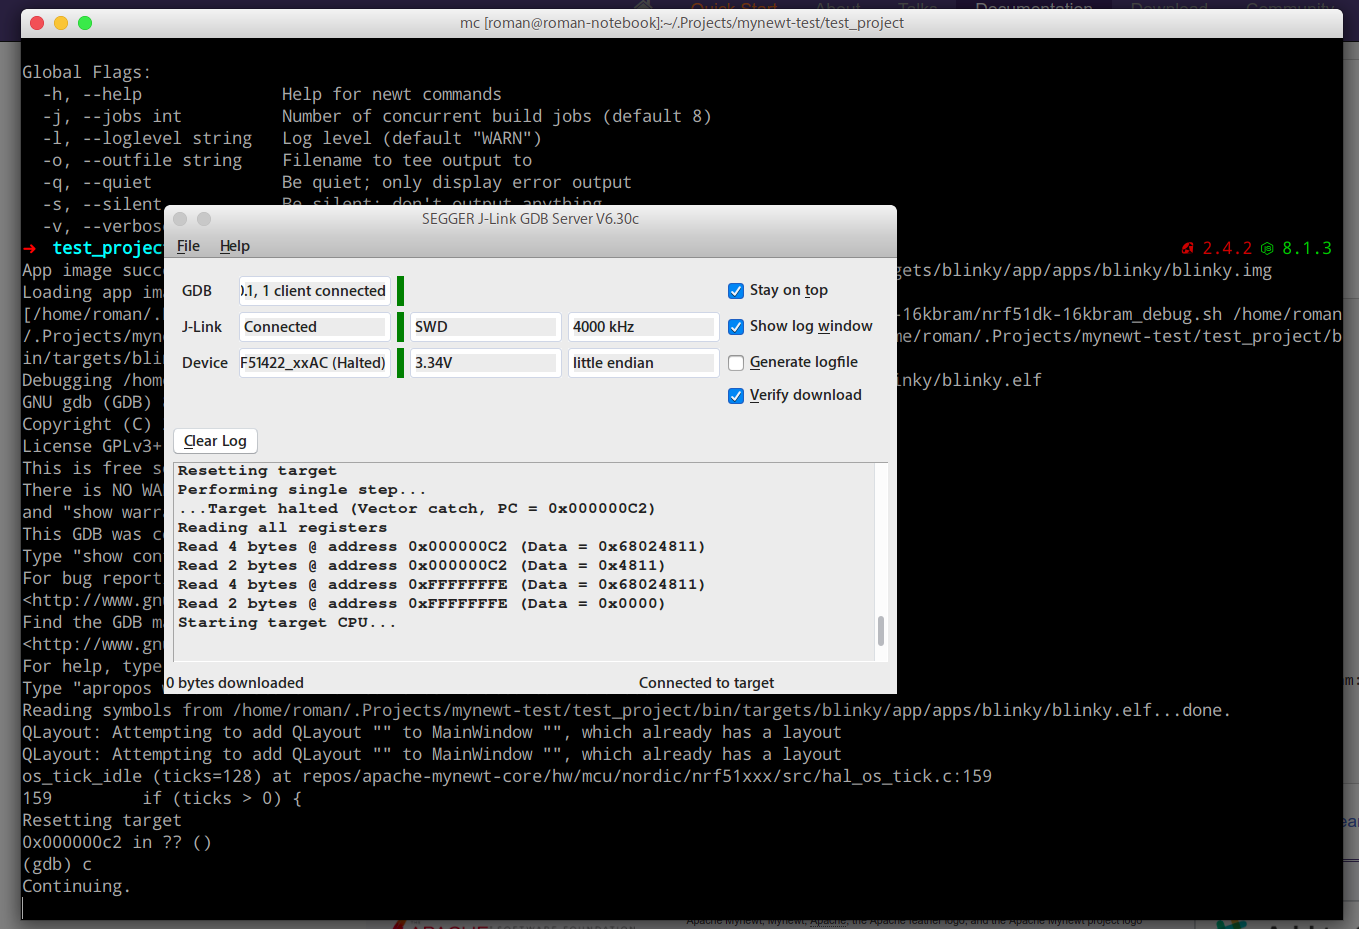This screenshot has height=929, width=1359.
Task: Click the terminal window title bar text
Action: (682, 23)
